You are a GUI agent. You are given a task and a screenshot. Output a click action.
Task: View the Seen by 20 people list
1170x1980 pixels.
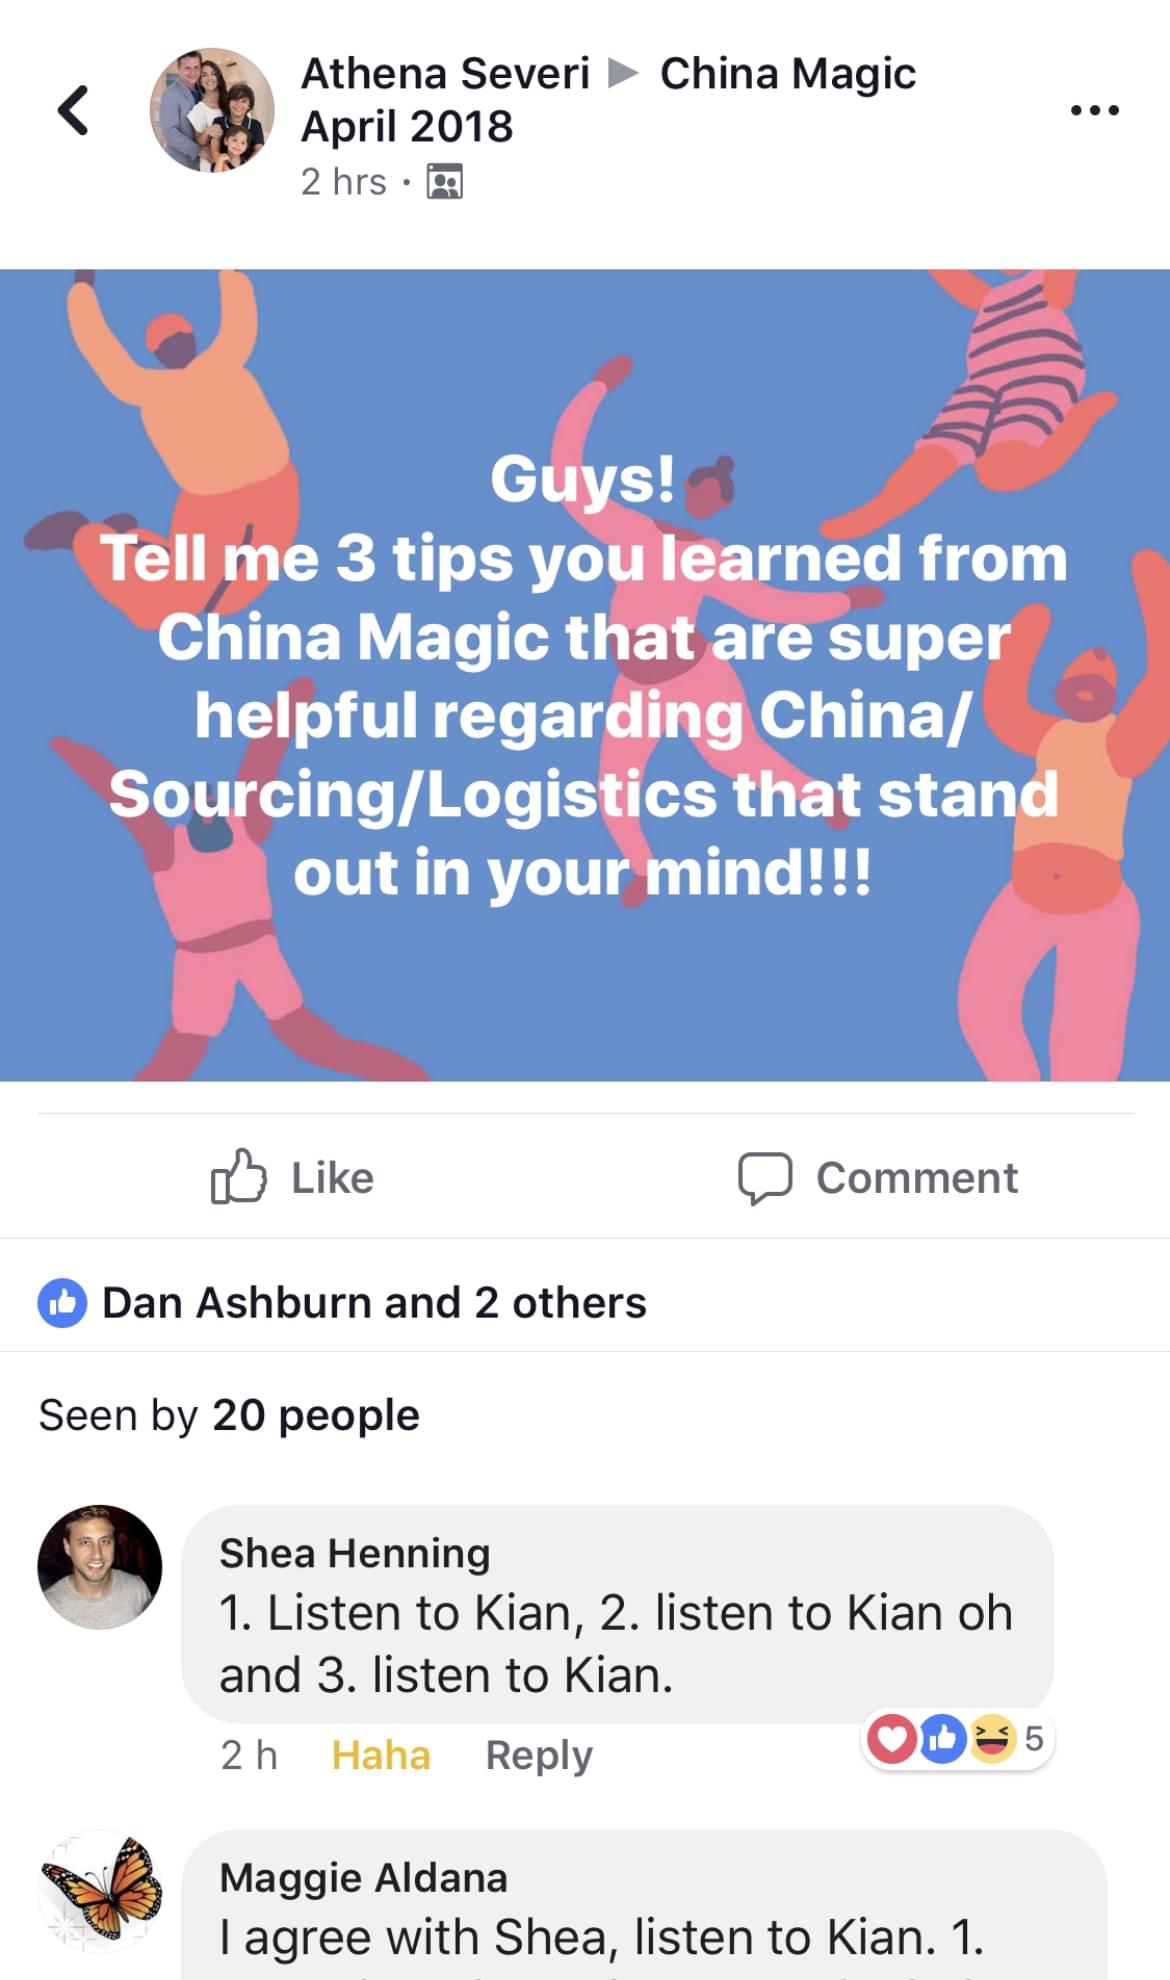coord(229,1415)
